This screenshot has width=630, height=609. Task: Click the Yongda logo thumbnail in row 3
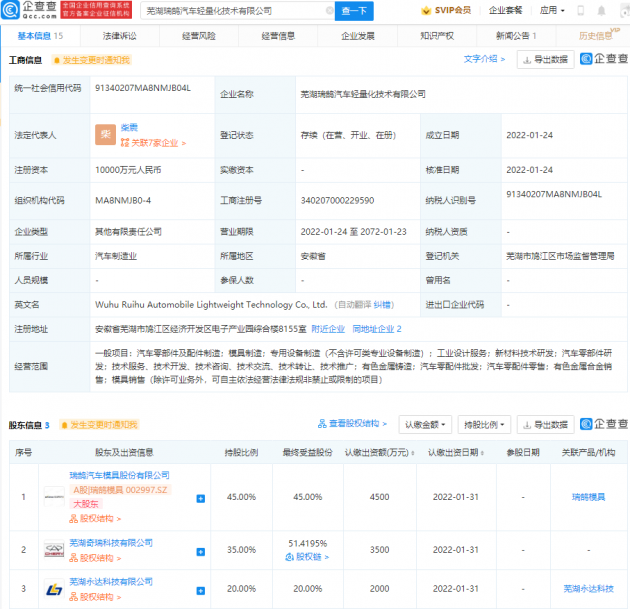click(x=54, y=589)
